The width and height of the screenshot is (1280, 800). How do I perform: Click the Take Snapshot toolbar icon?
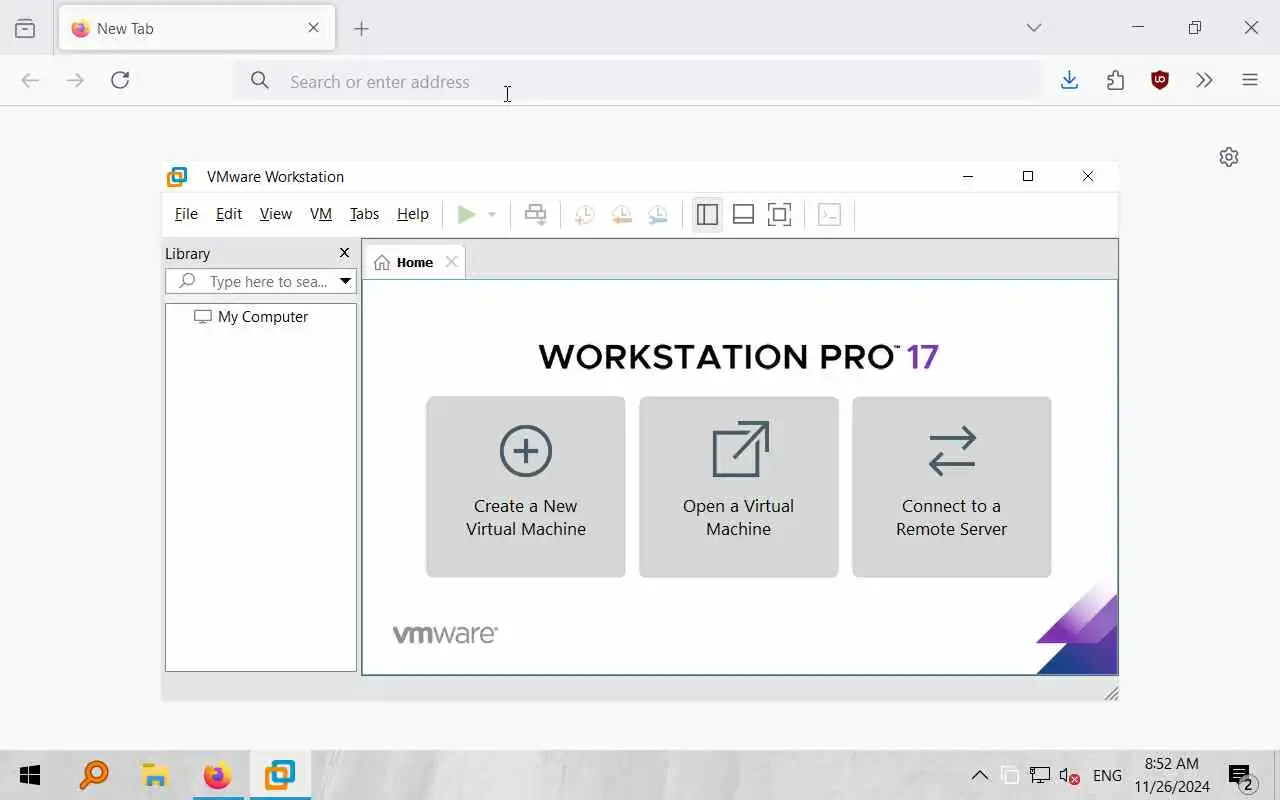coord(585,214)
